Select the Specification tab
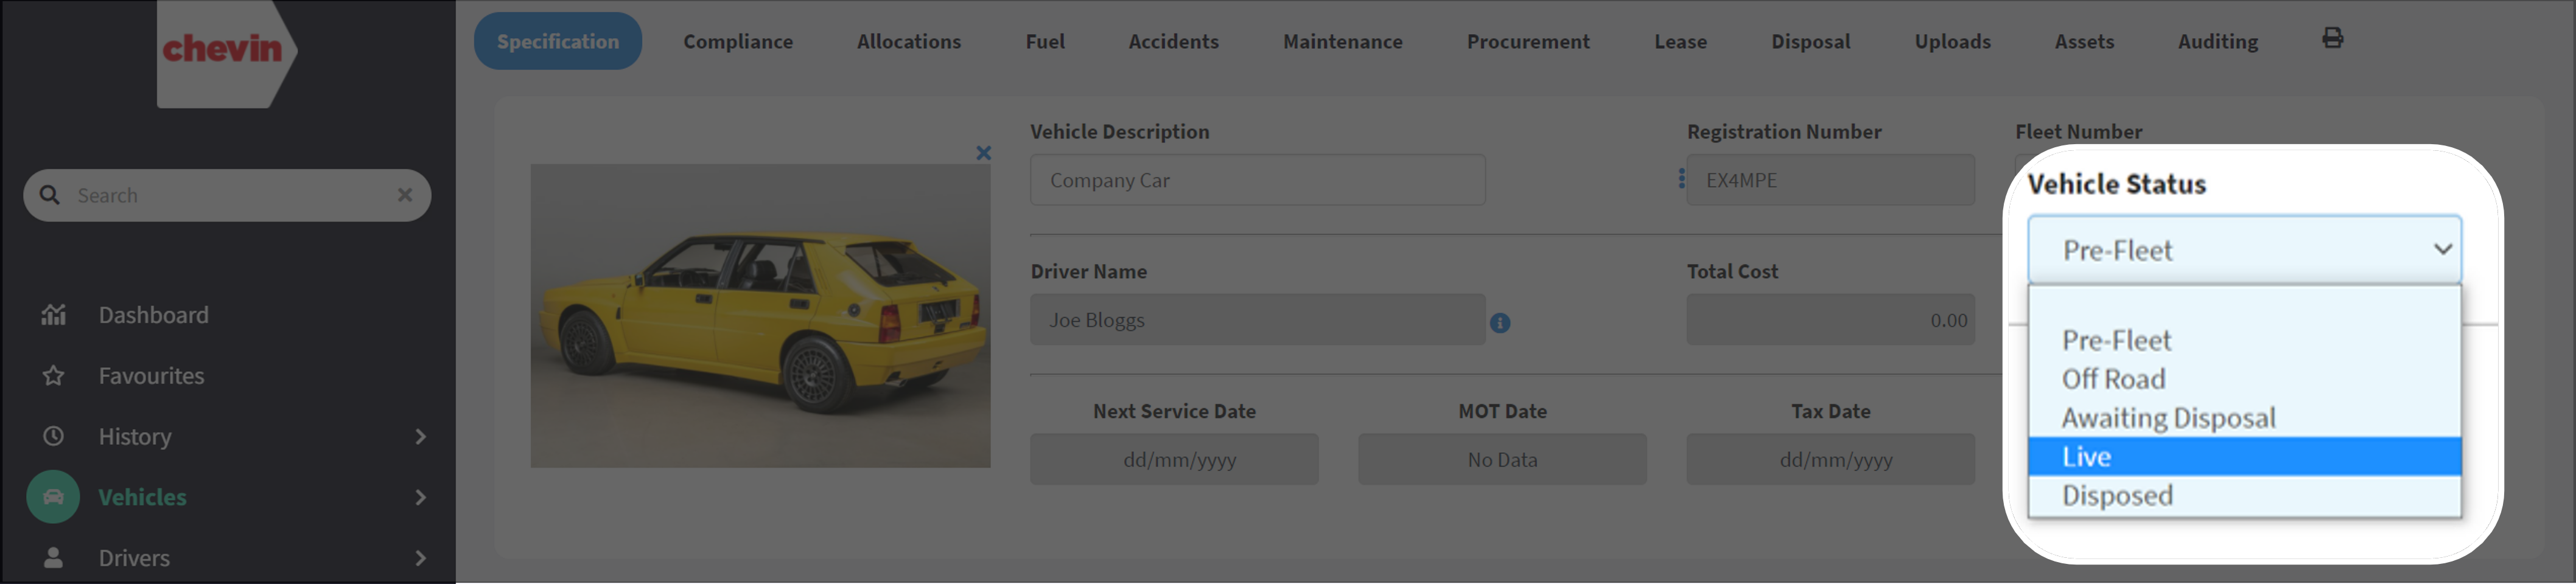The image size is (2576, 584). (558, 41)
